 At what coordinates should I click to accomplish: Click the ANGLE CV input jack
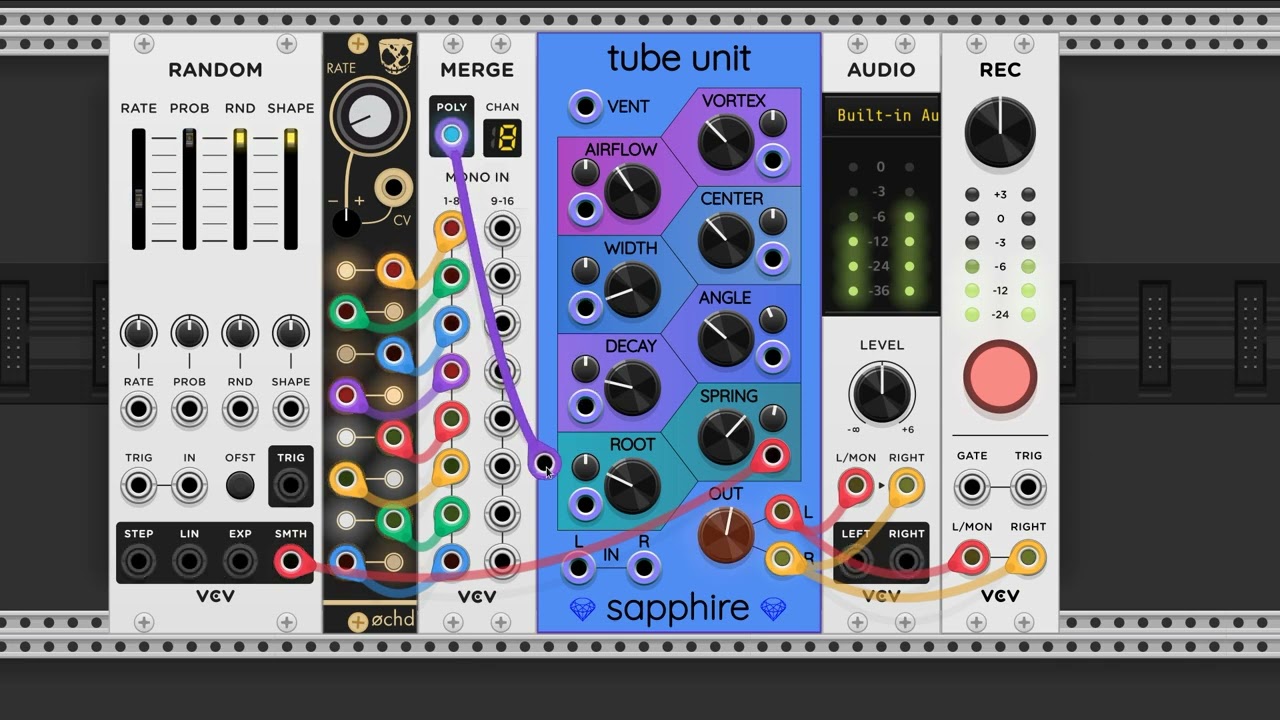pyautogui.click(x=772, y=356)
